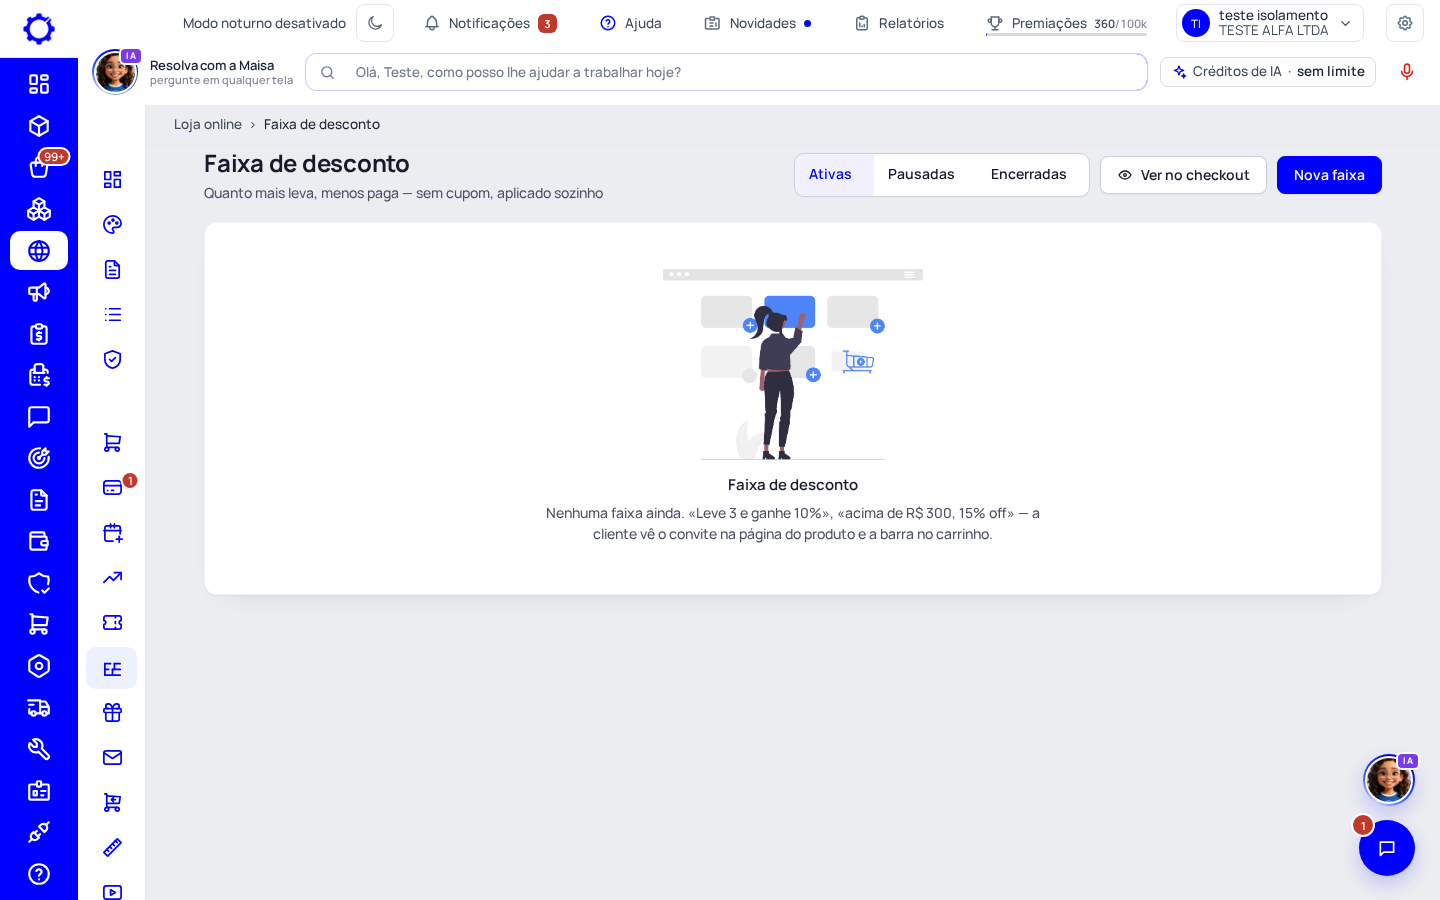Viewport: 1440px width, 900px height.
Task: Open the ID badge icon in the blue sidebar
Action: pos(39,791)
